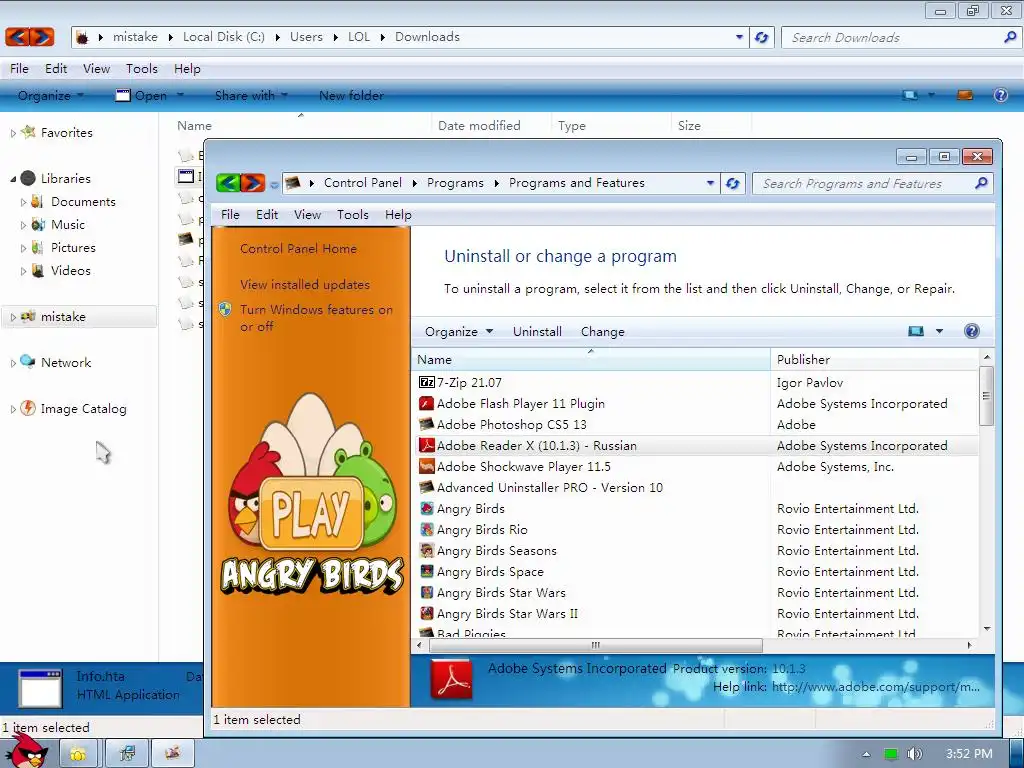
Task: Toggle the preview pane in Downloads window
Action: (965, 95)
